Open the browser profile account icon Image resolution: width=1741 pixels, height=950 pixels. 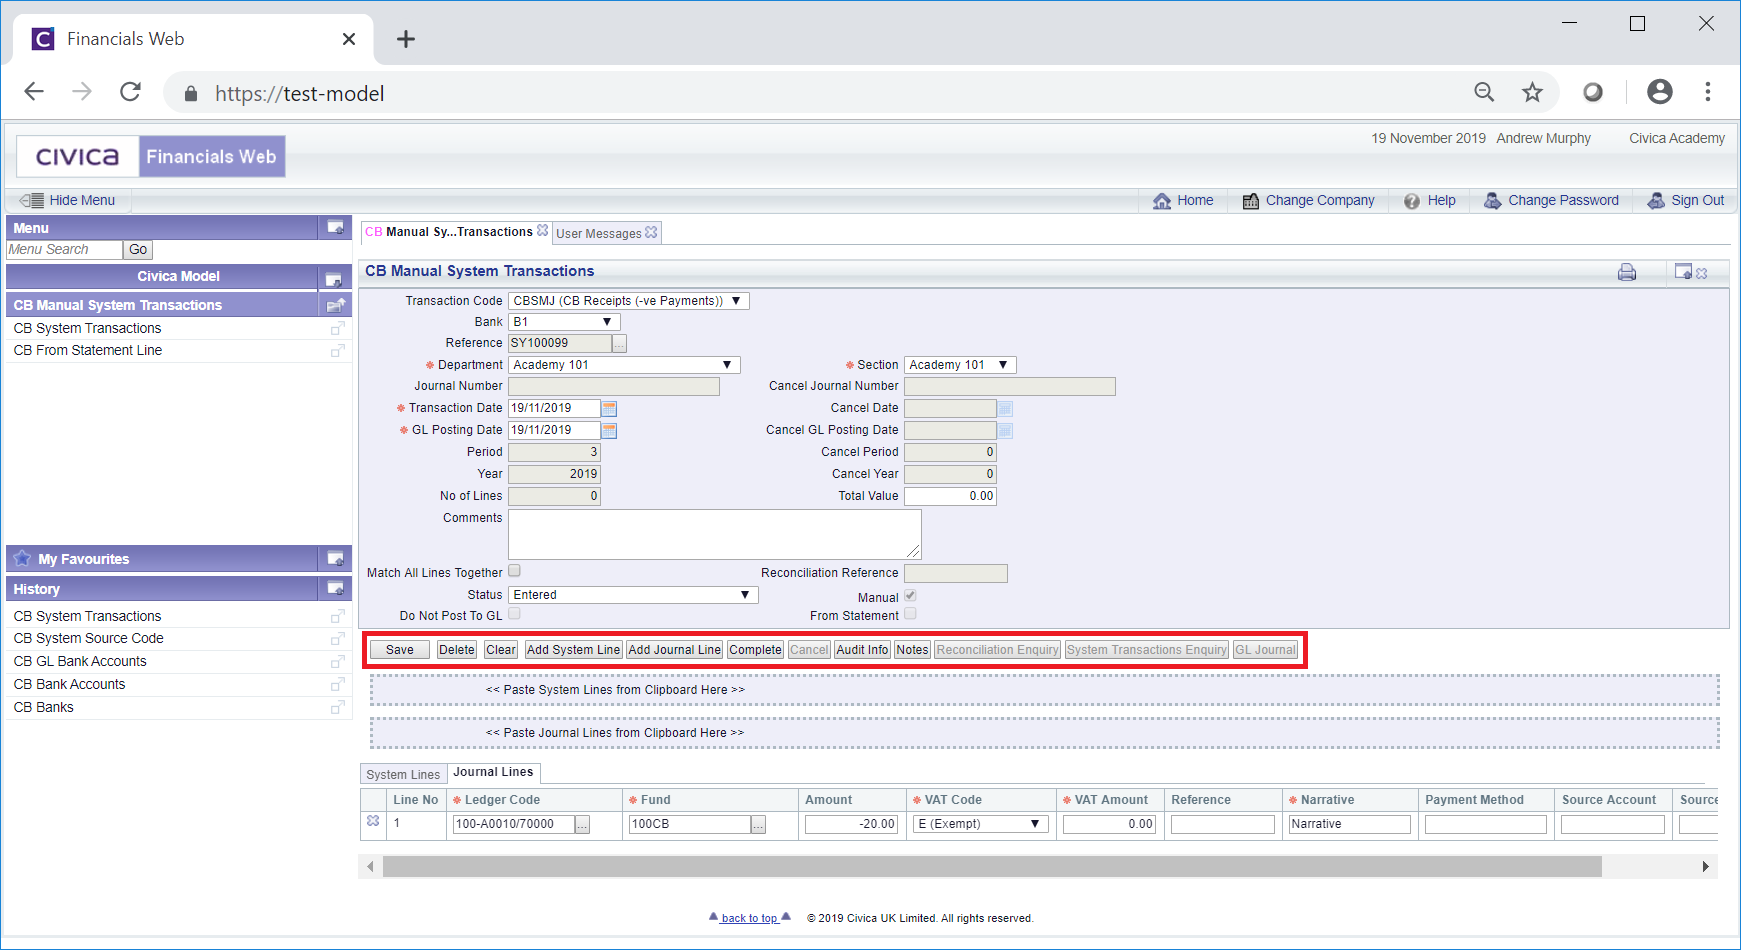(x=1660, y=92)
